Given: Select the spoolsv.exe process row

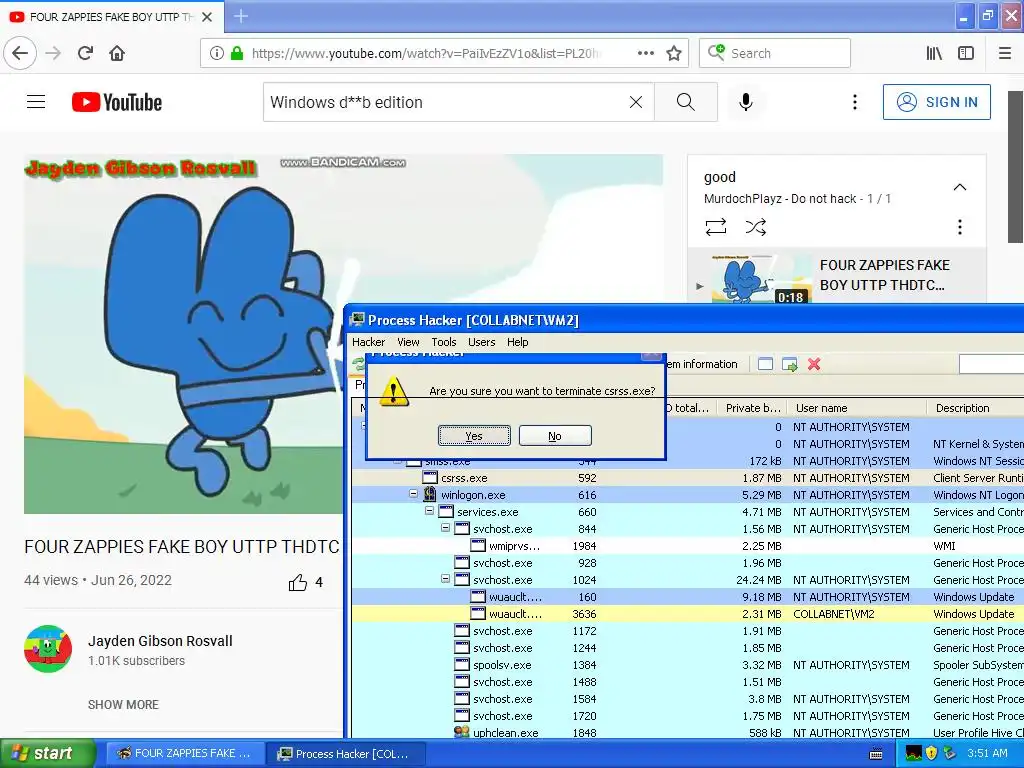Looking at the screenshot, I should coord(688,664).
